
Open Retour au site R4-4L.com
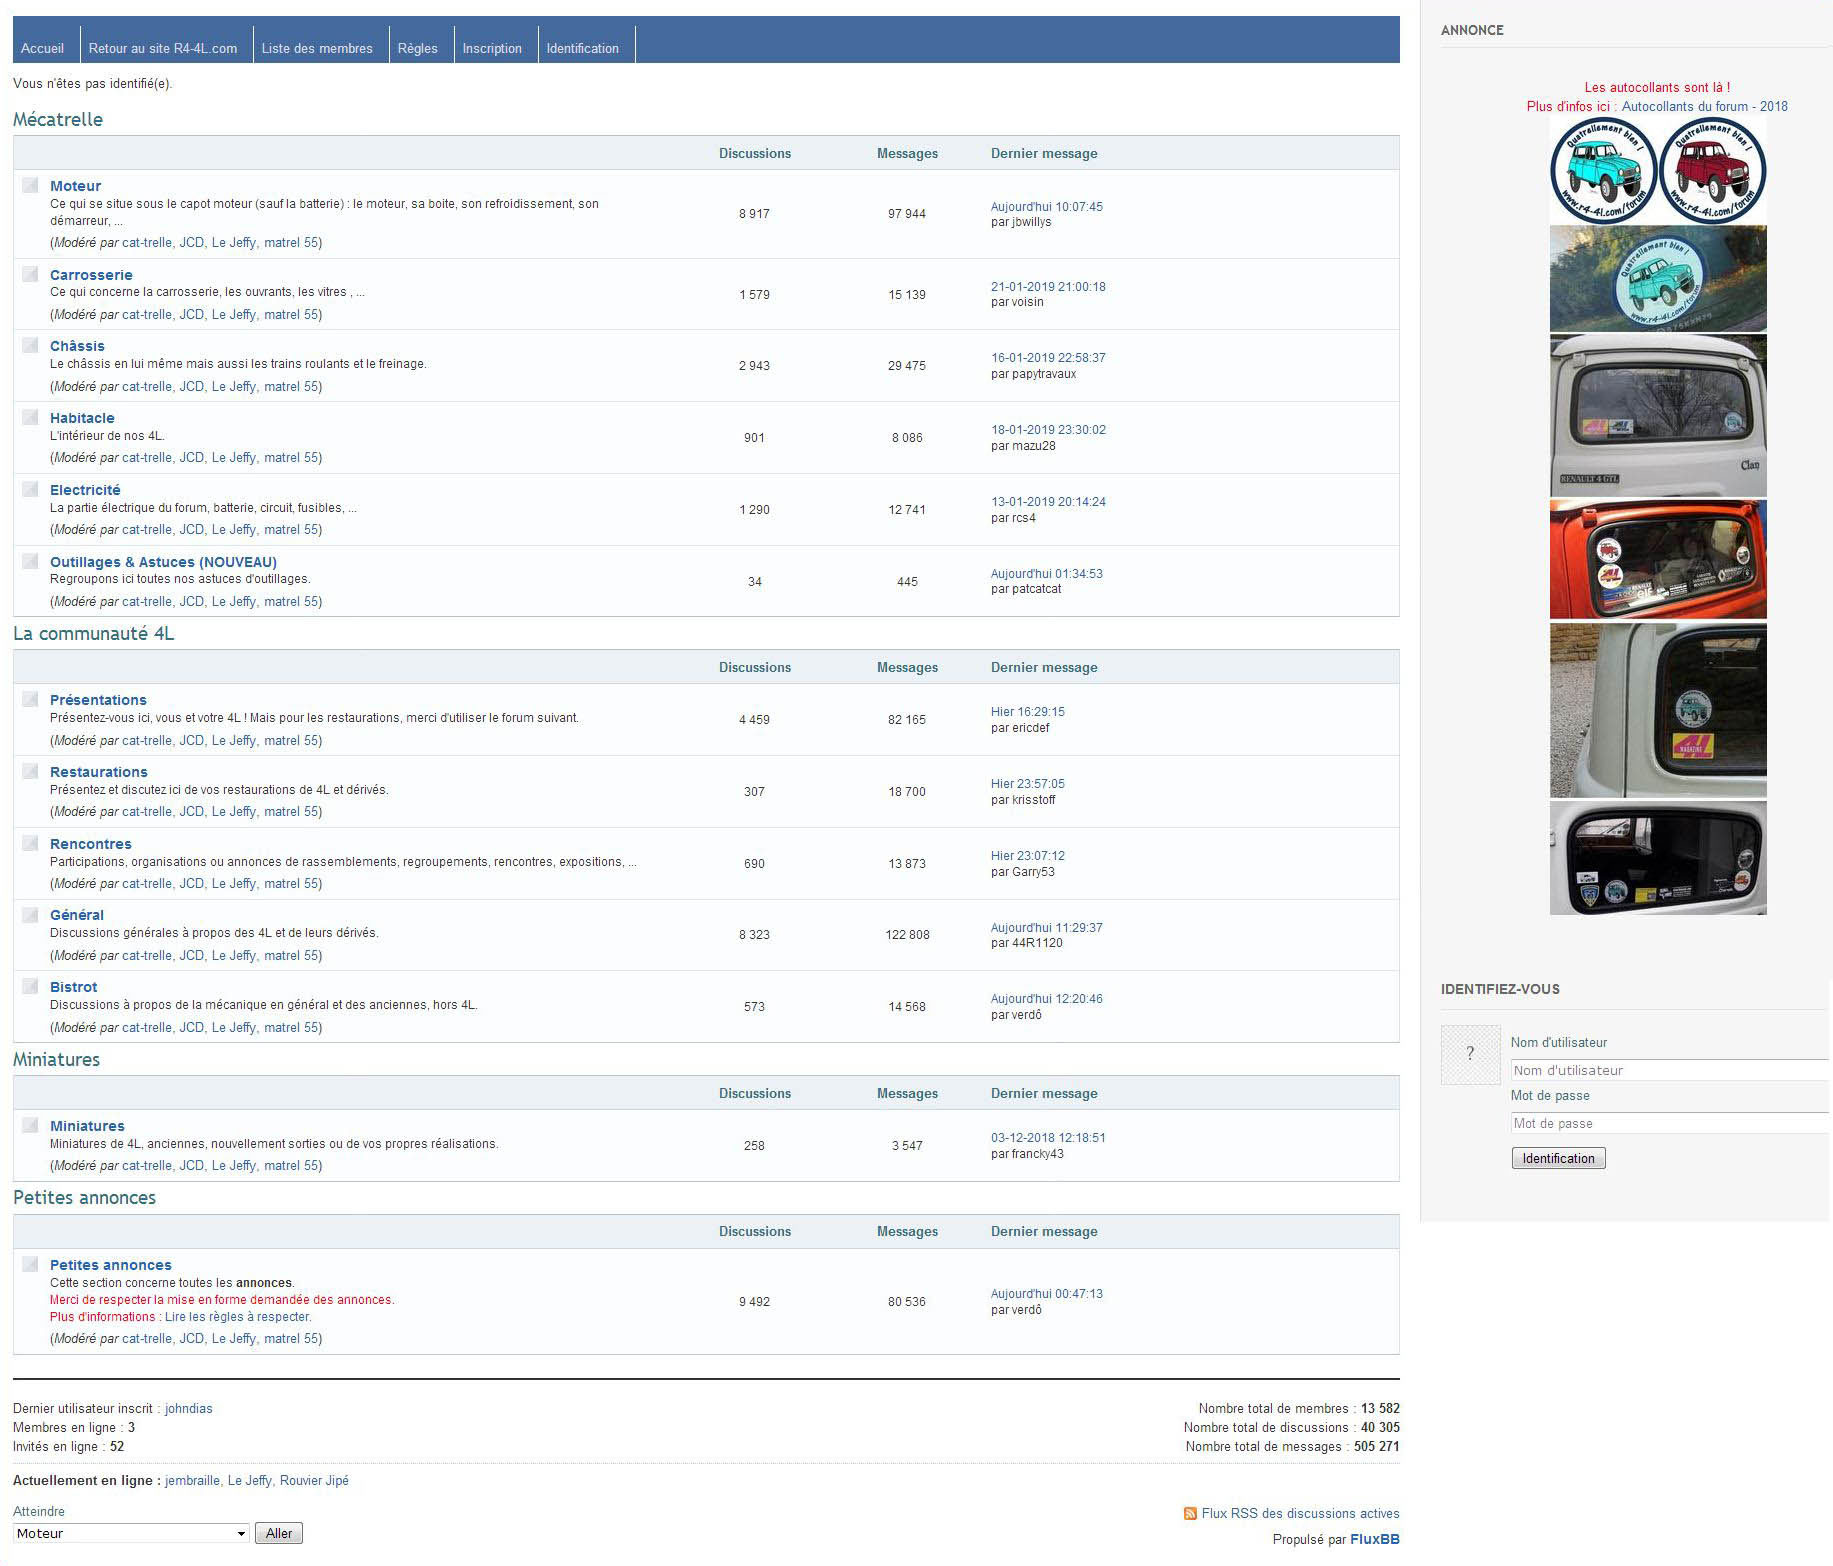[163, 48]
